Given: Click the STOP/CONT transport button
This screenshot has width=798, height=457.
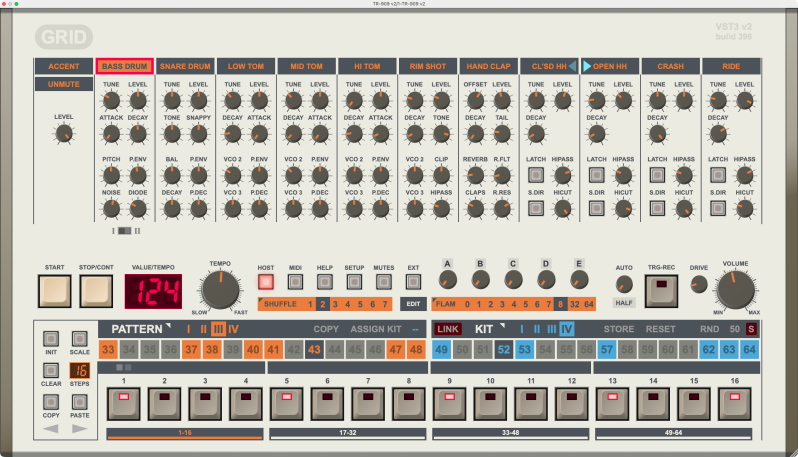Looking at the screenshot, I should (x=96, y=291).
